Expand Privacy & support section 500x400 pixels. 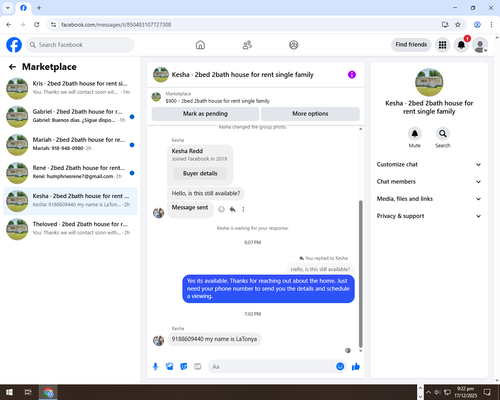coord(429,216)
